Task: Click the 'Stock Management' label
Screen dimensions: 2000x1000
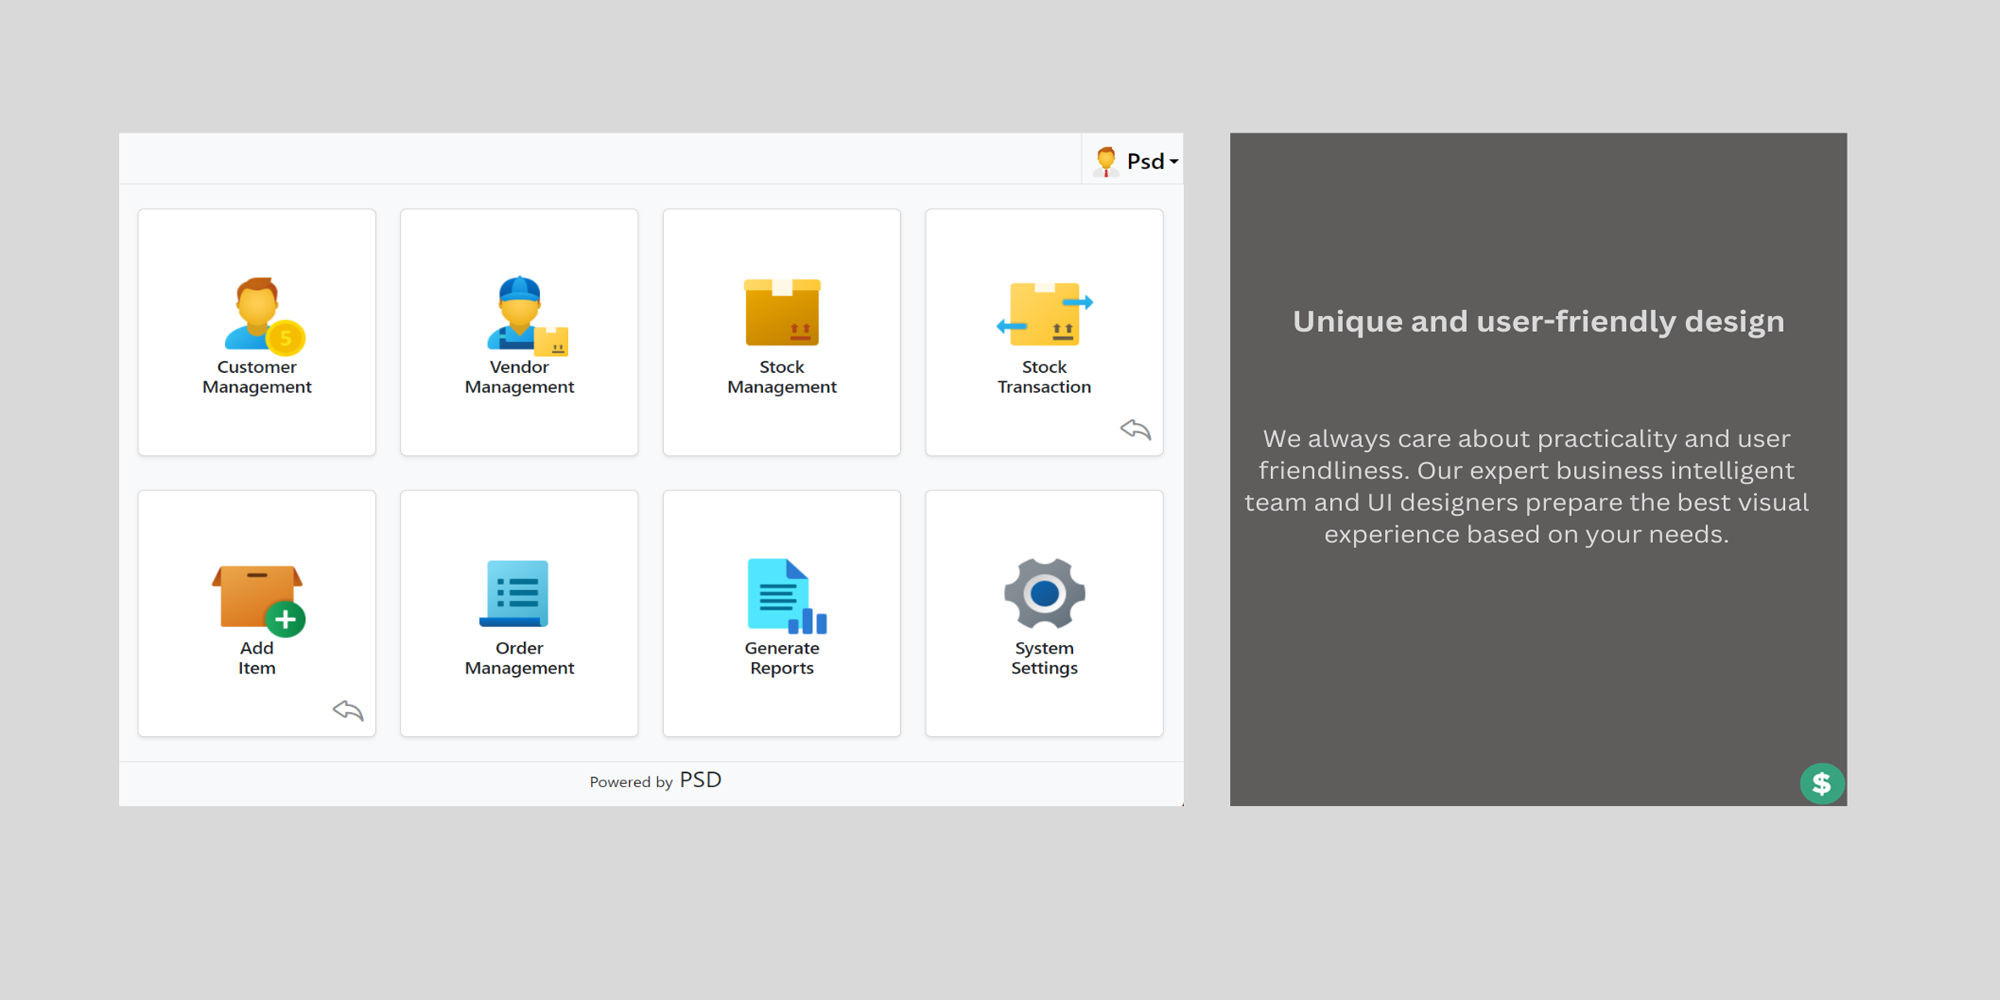Action: point(782,377)
